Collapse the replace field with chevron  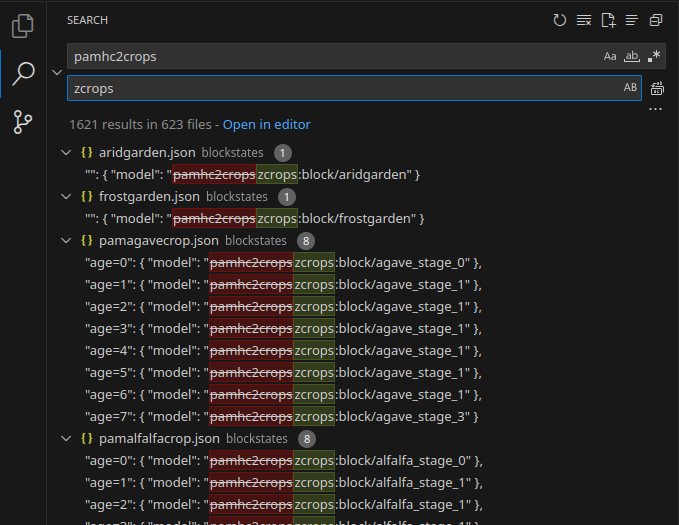point(56,72)
